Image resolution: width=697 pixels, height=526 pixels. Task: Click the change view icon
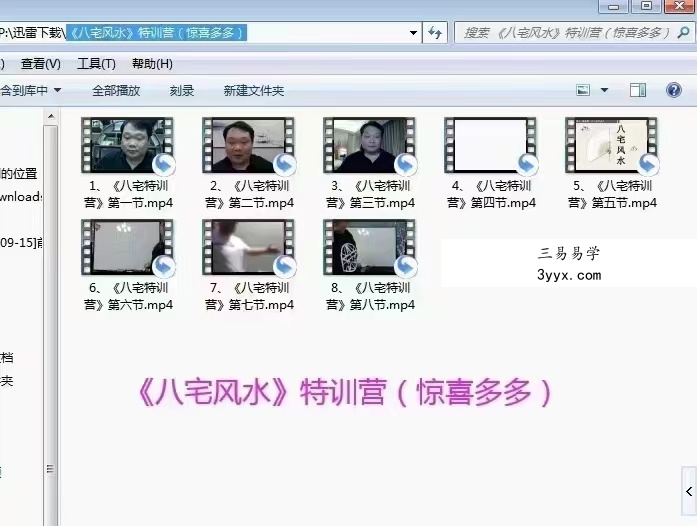pos(583,90)
